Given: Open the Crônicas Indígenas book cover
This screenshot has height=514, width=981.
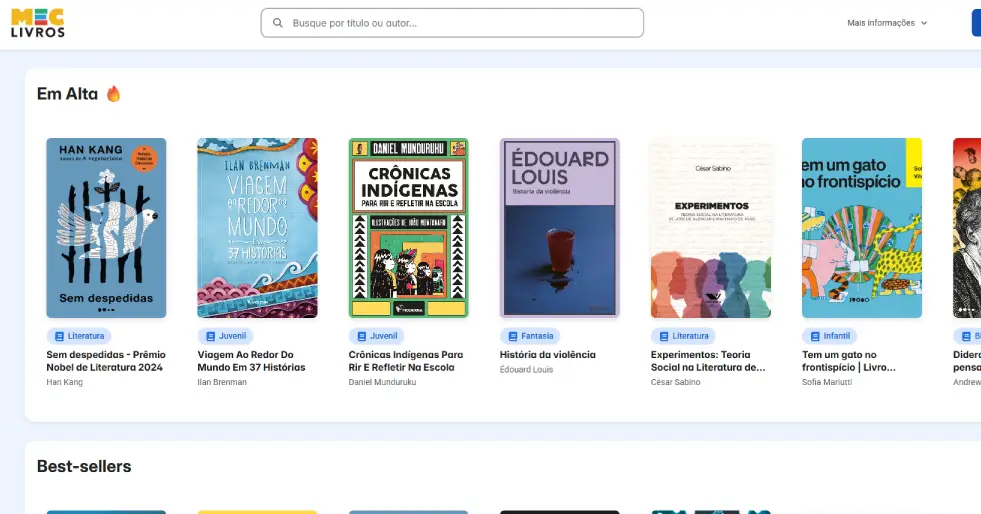Looking at the screenshot, I should click(409, 228).
